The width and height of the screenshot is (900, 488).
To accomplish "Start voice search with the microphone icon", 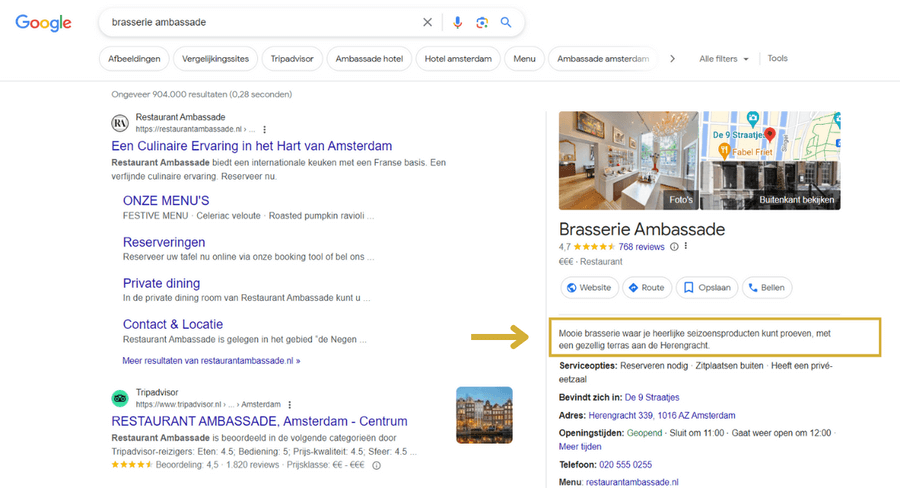I will [x=458, y=23].
